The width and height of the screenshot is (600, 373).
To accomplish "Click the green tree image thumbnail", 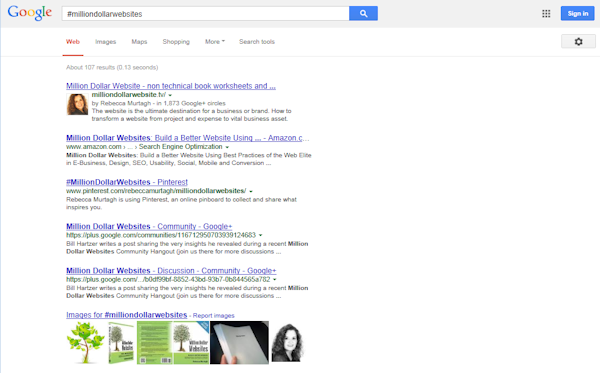I will (x=86, y=342).
